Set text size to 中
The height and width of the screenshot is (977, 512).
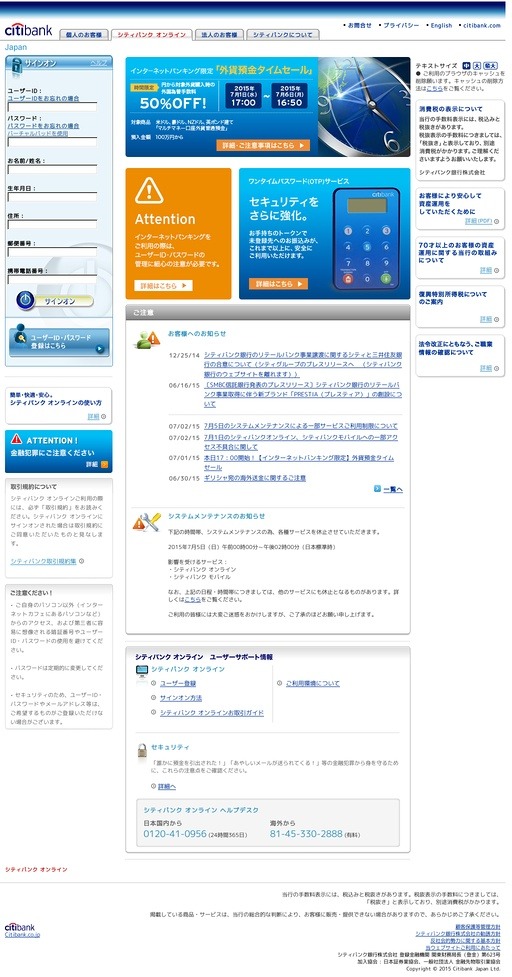tap(467, 65)
